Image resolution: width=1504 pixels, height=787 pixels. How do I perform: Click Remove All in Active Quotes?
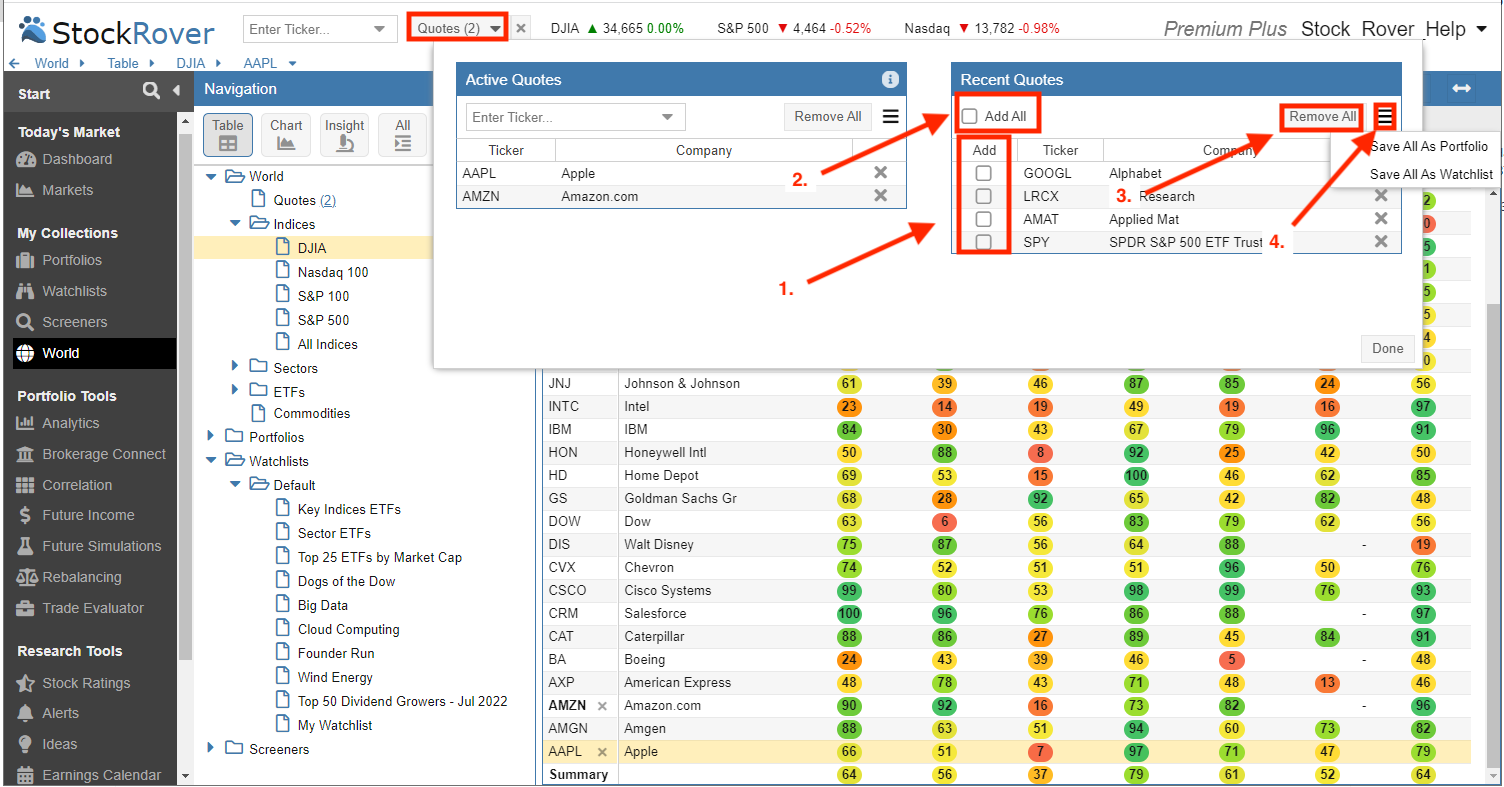point(828,117)
